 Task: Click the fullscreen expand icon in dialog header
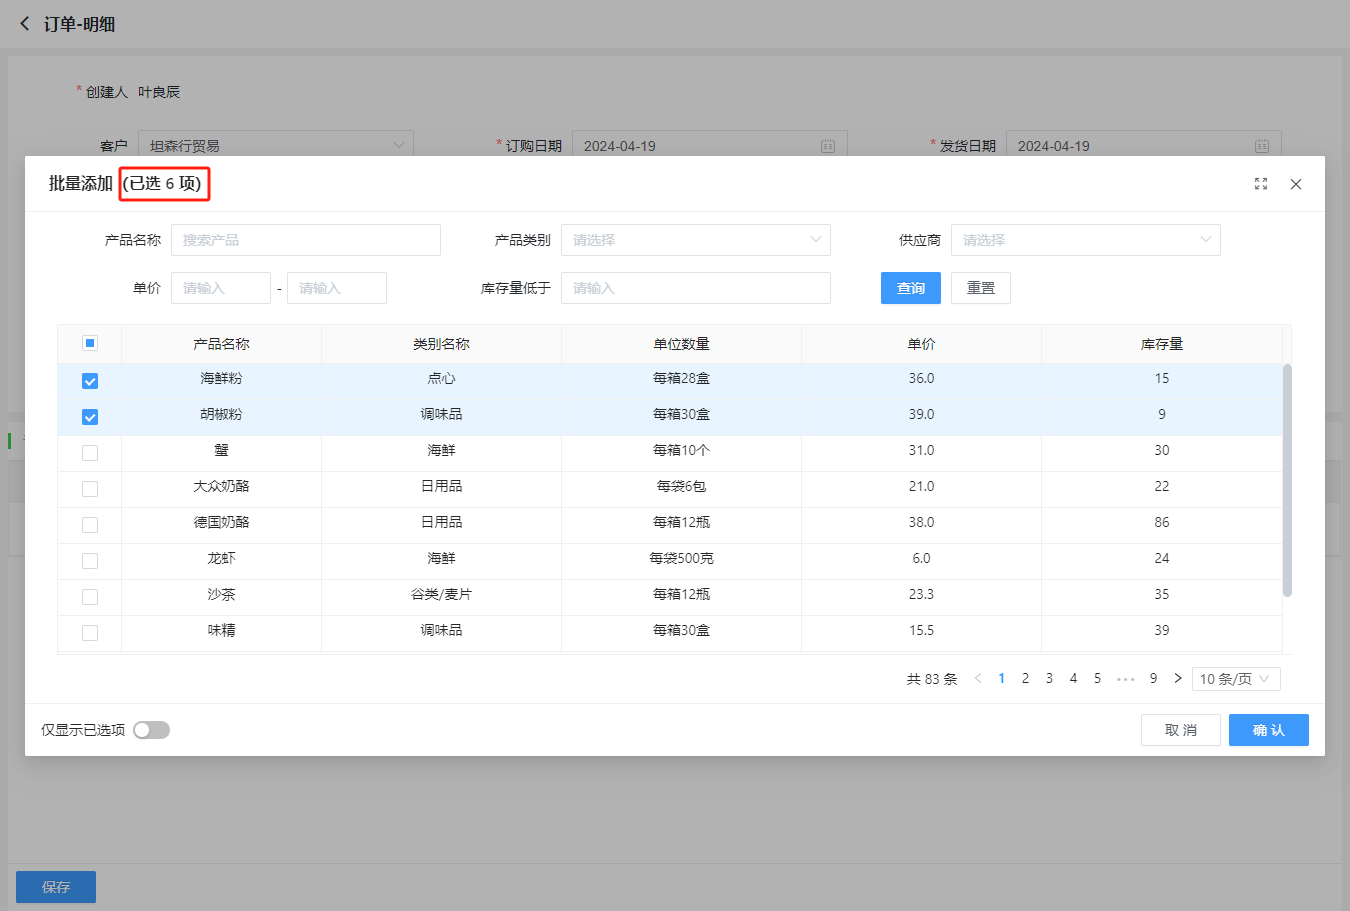click(x=1261, y=184)
